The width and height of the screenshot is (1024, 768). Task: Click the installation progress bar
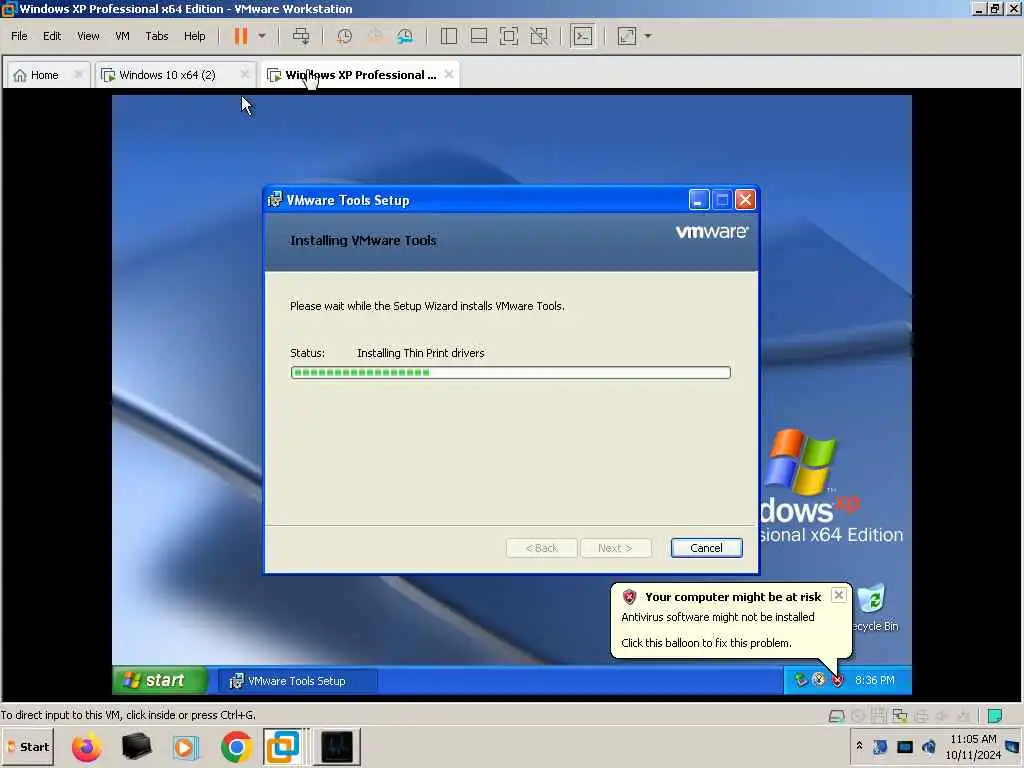pos(510,372)
